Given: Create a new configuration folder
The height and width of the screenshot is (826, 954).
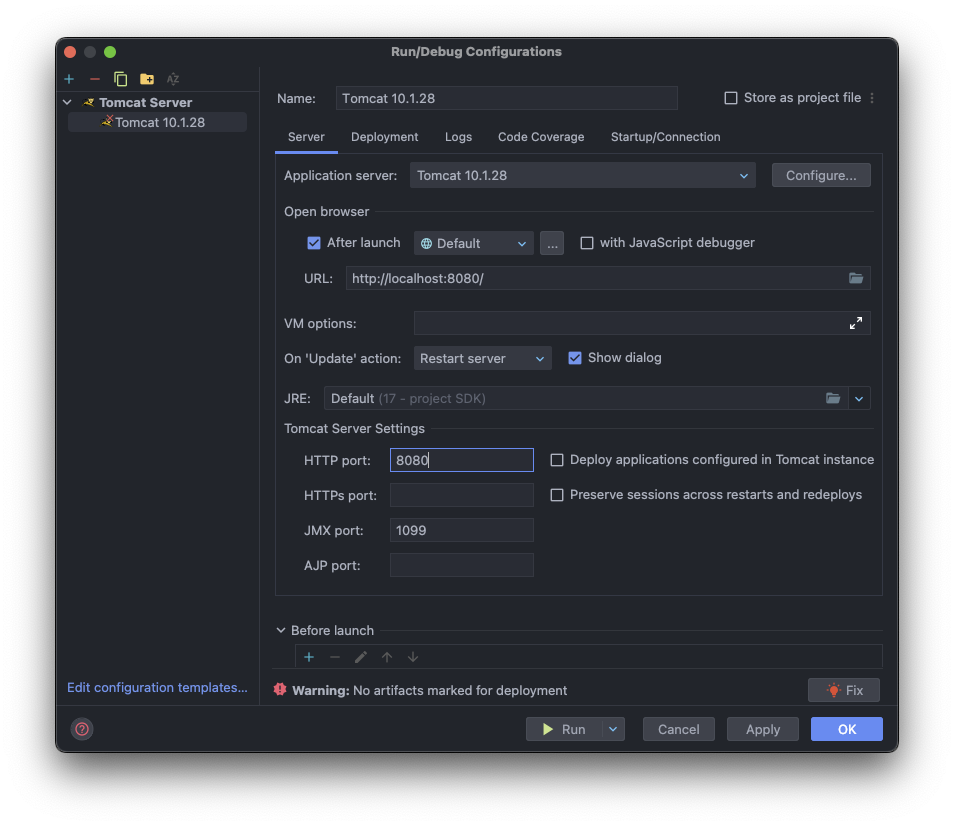Looking at the screenshot, I should tap(147, 79).
